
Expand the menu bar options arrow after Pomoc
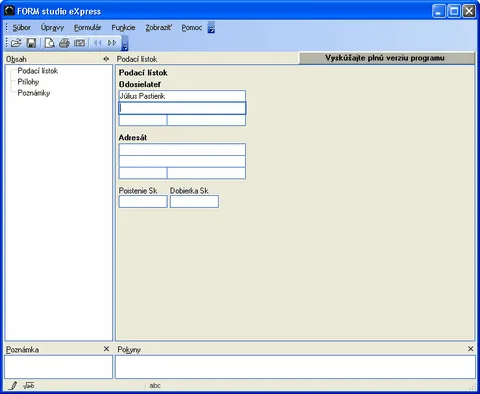pyautogui.click(x=211, y=28)
